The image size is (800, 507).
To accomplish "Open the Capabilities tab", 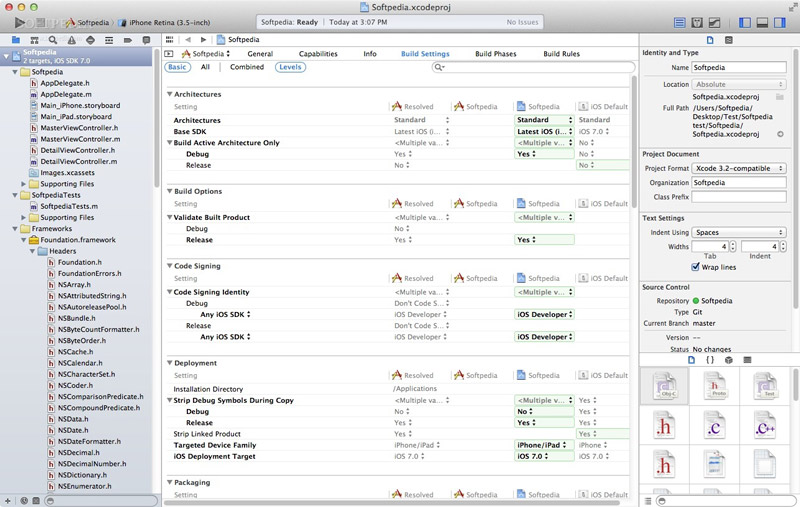I will 318,54.
